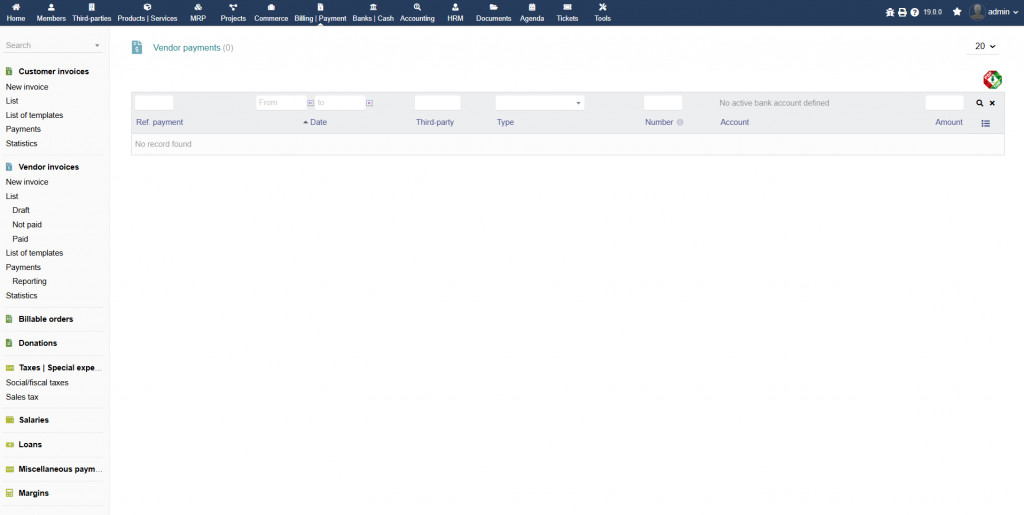
Task: Open Social/fiscal taxes link
Action: (x=37, y=382)
